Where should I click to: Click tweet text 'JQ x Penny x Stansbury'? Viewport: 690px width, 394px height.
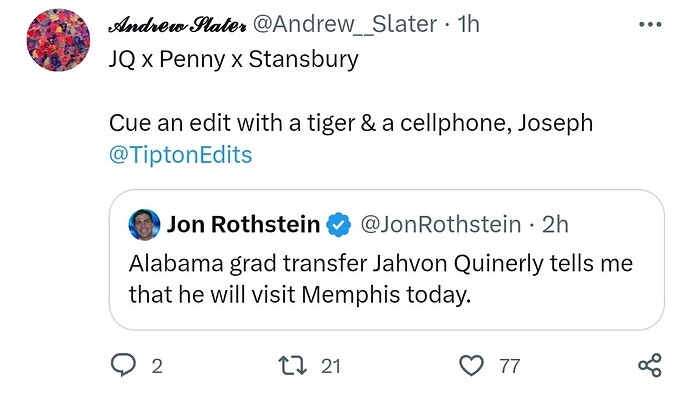pos(234,60)
